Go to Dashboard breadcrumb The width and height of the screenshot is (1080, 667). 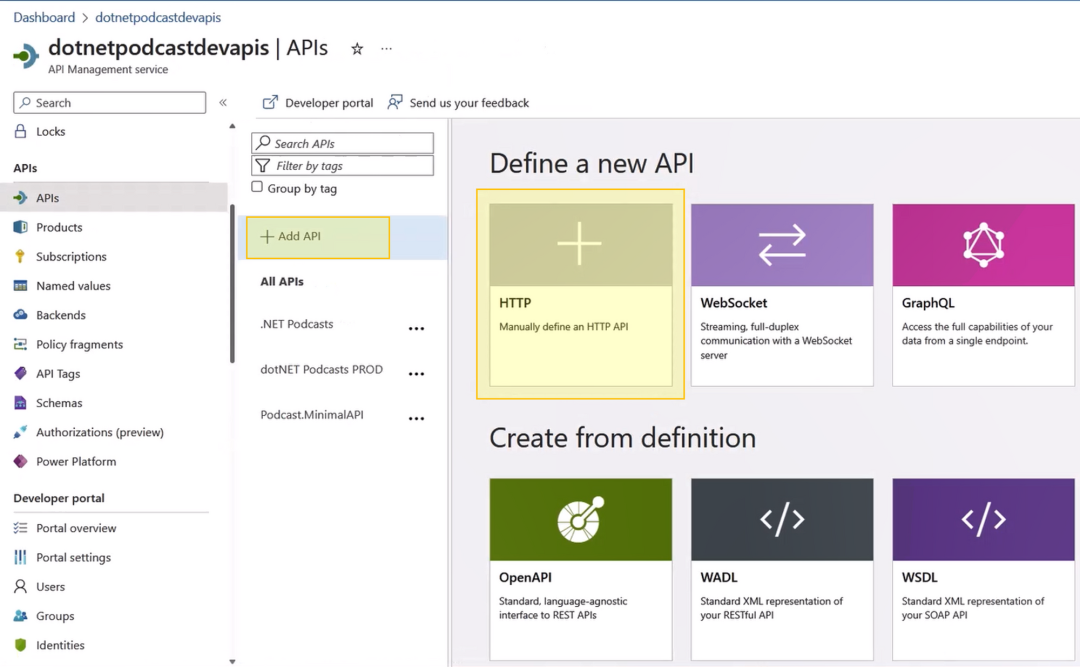click(44, 17)
